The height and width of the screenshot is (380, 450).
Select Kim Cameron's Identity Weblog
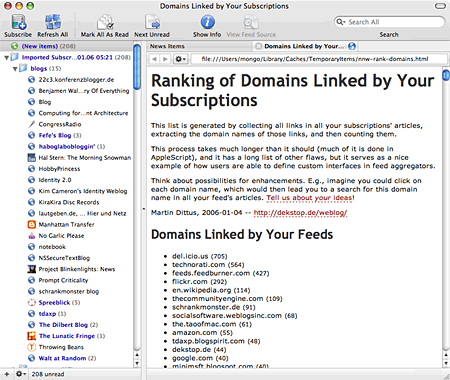83,191
